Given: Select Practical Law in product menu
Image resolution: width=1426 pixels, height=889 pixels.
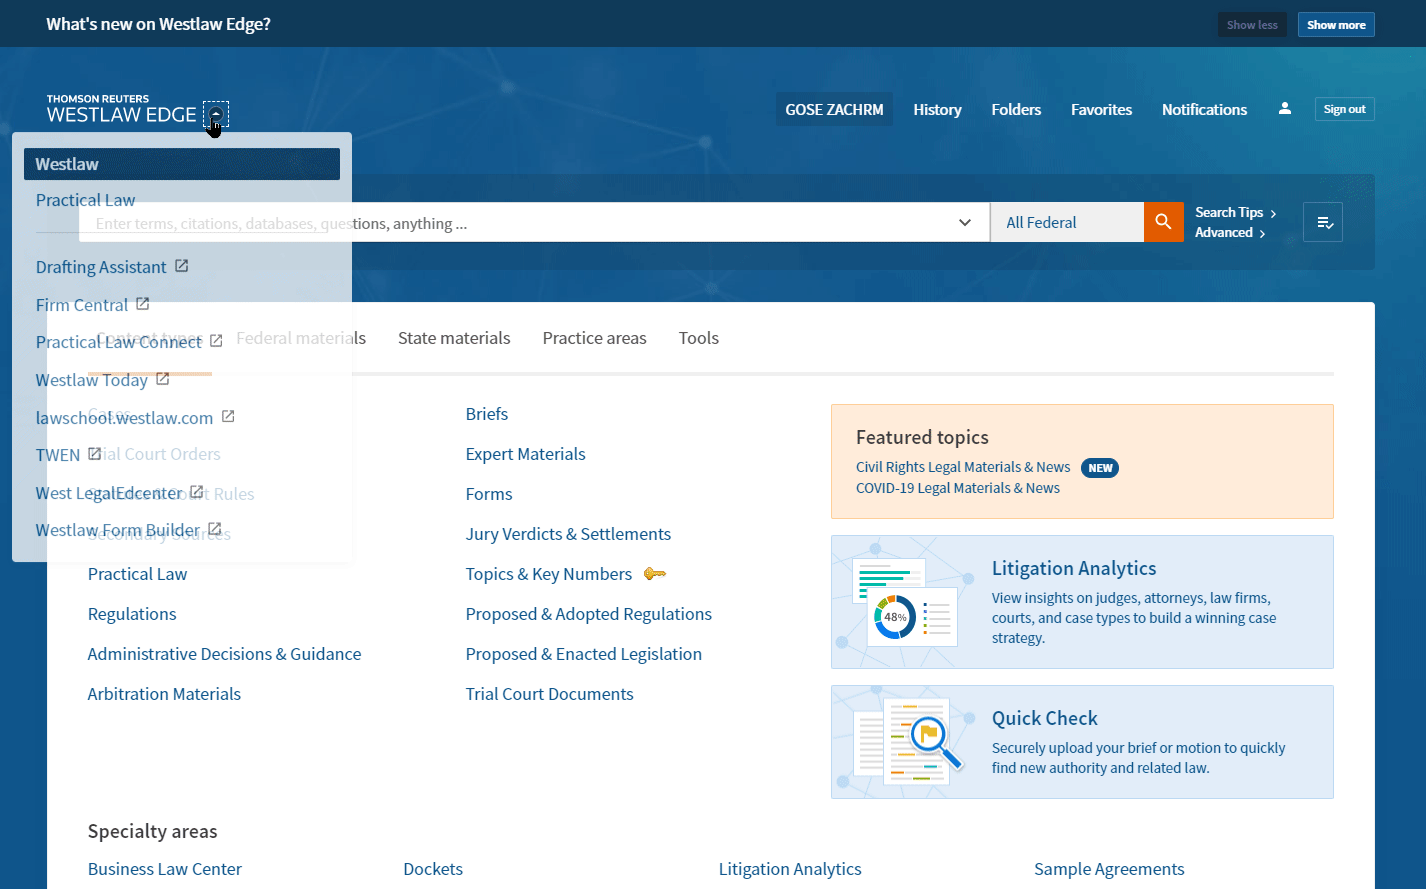Looking at the screenshot, I should [x=85, y=200].
